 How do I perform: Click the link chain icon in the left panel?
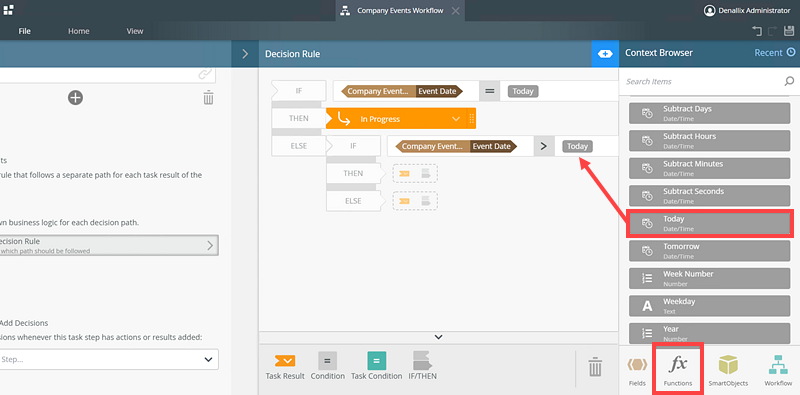pyautogui.click(x=205, y=75)
